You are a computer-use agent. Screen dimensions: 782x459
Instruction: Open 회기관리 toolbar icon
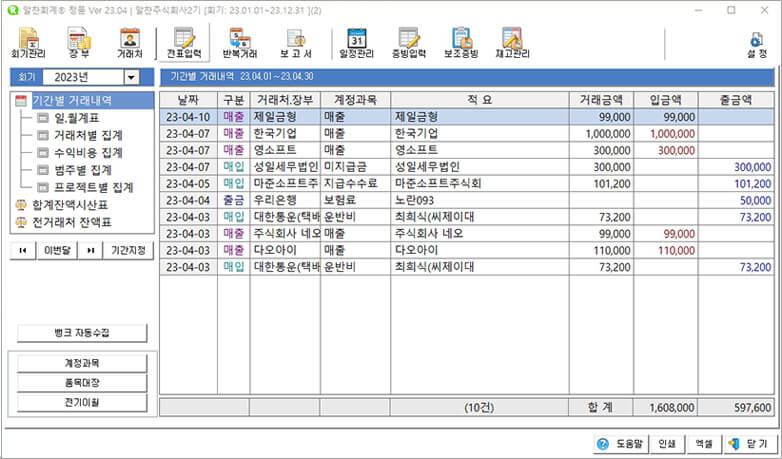click(x=28, y=43)
